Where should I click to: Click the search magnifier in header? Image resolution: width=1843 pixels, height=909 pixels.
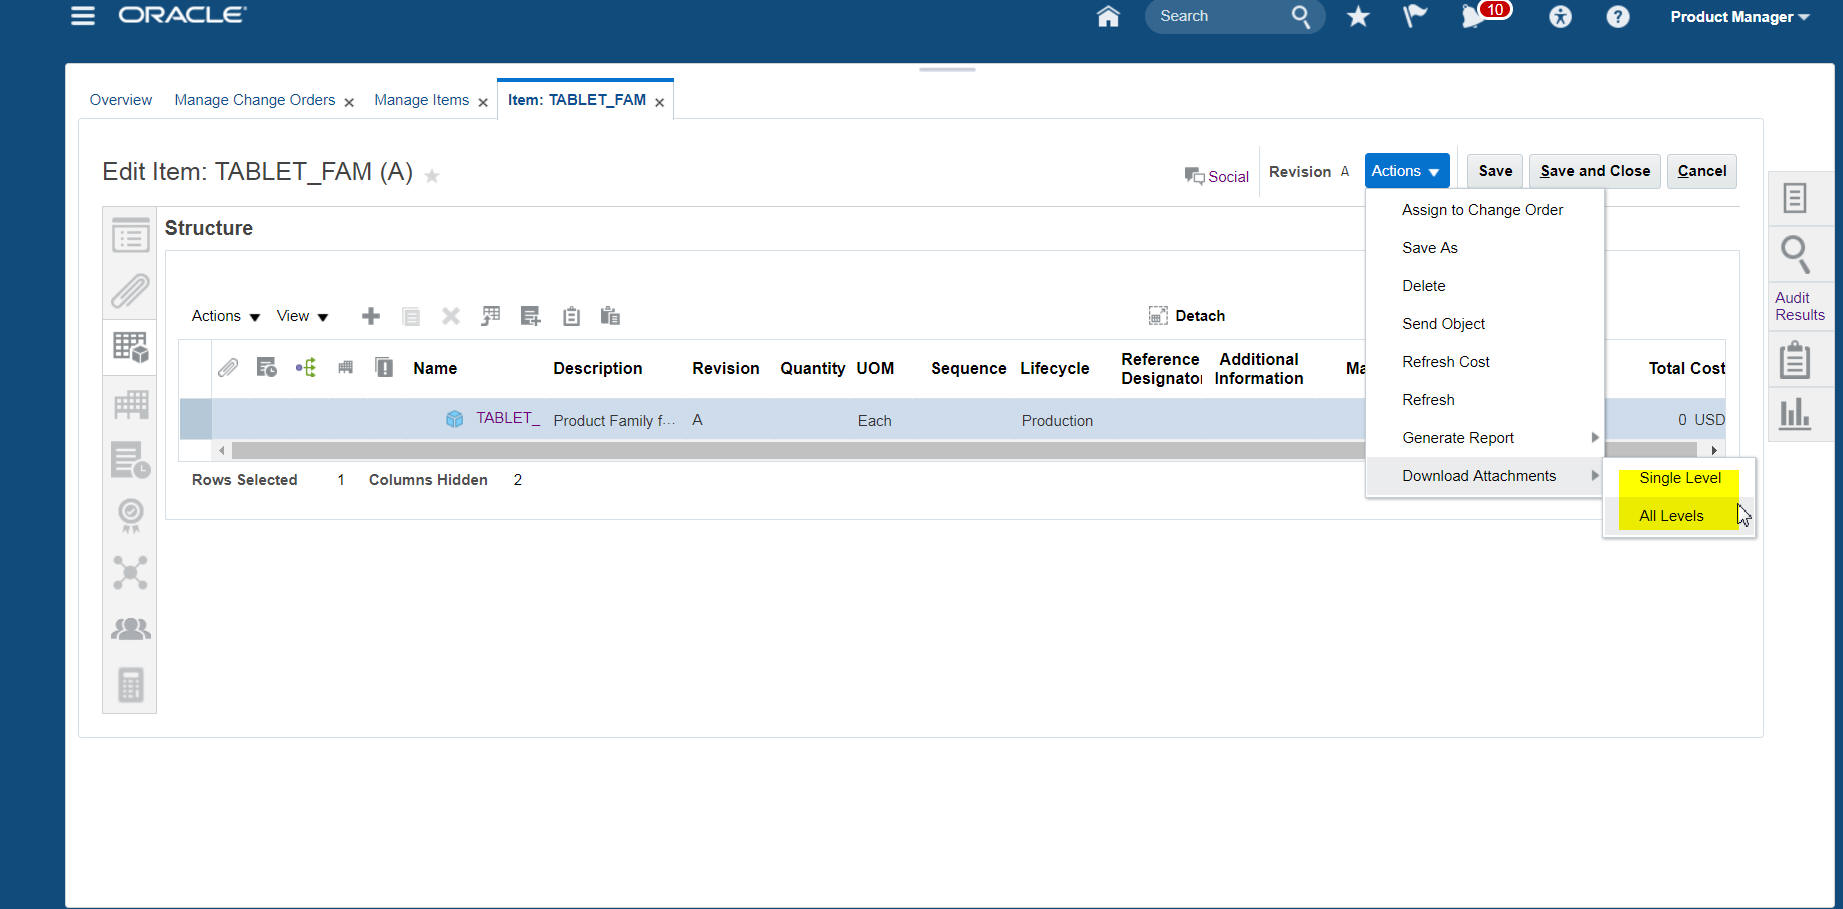(1300, 16)
